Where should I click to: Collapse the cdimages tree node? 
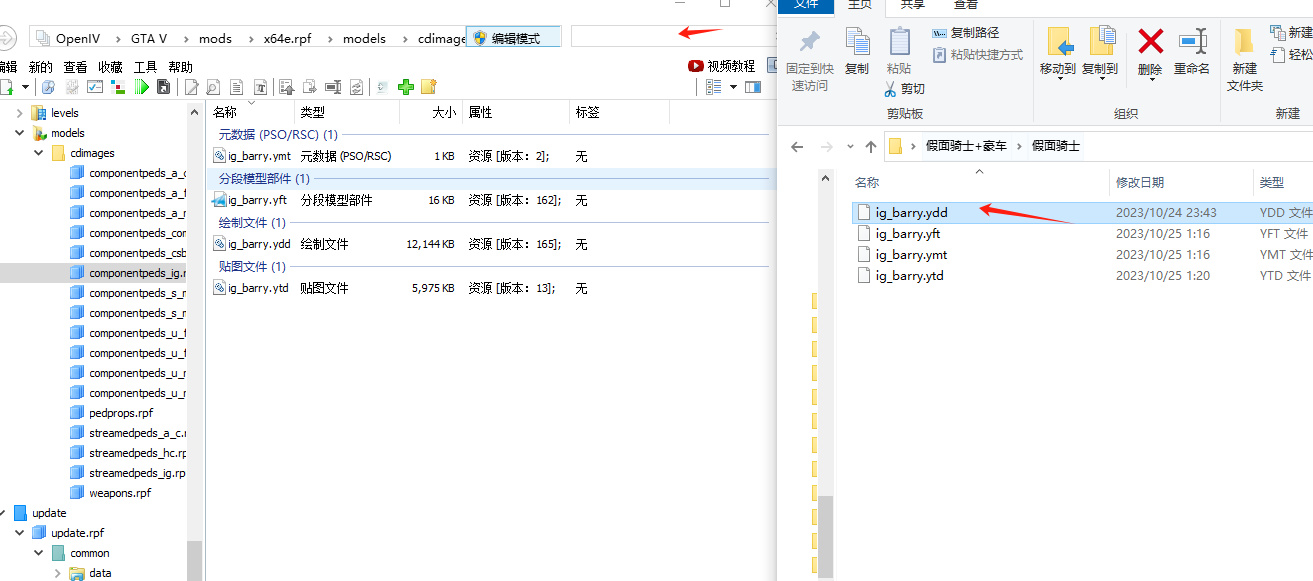pyautogui.click(x=39, y=153)
